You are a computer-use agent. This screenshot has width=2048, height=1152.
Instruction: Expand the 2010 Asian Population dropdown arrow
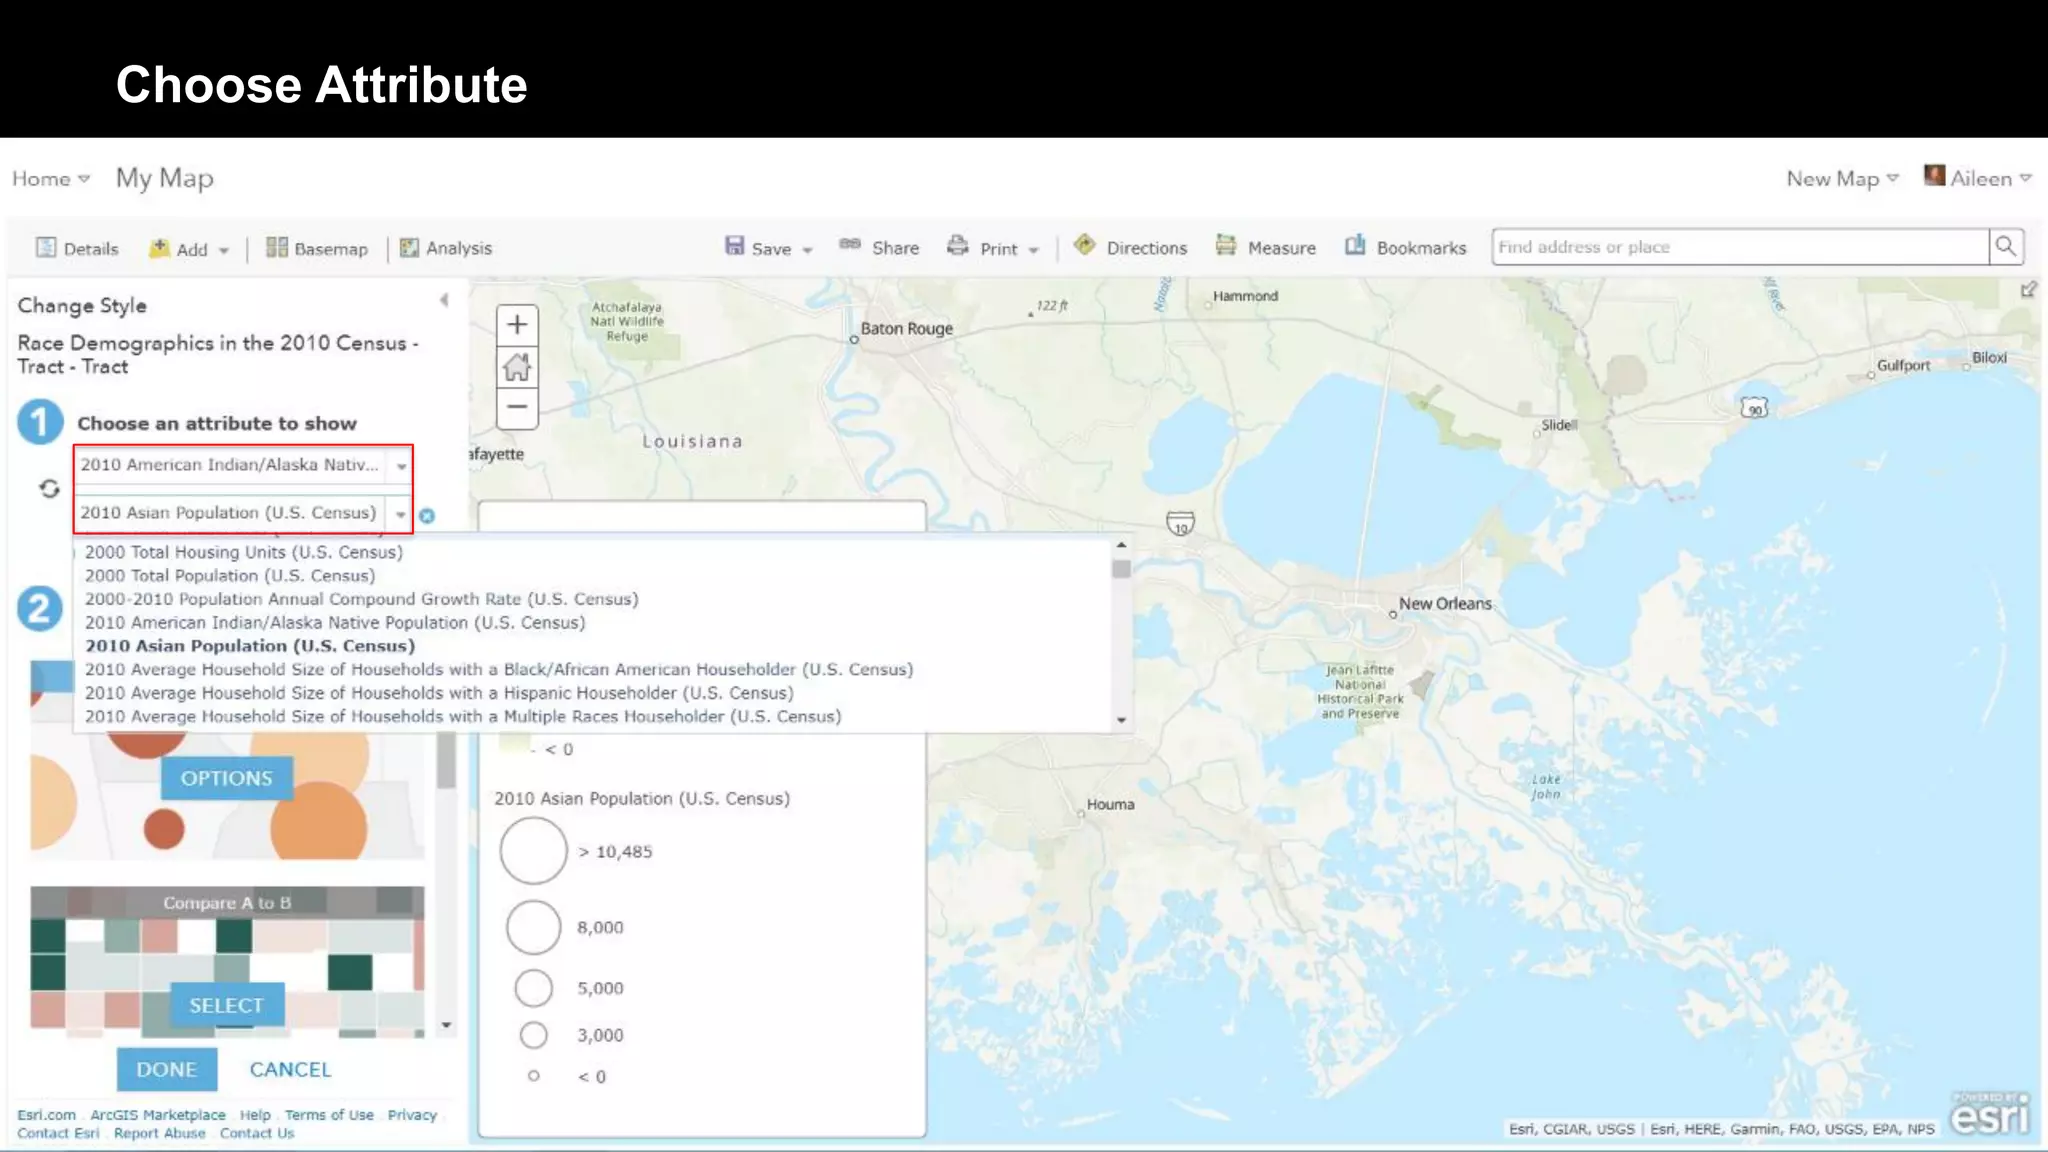pyautogui.click(x=400, y=514)
